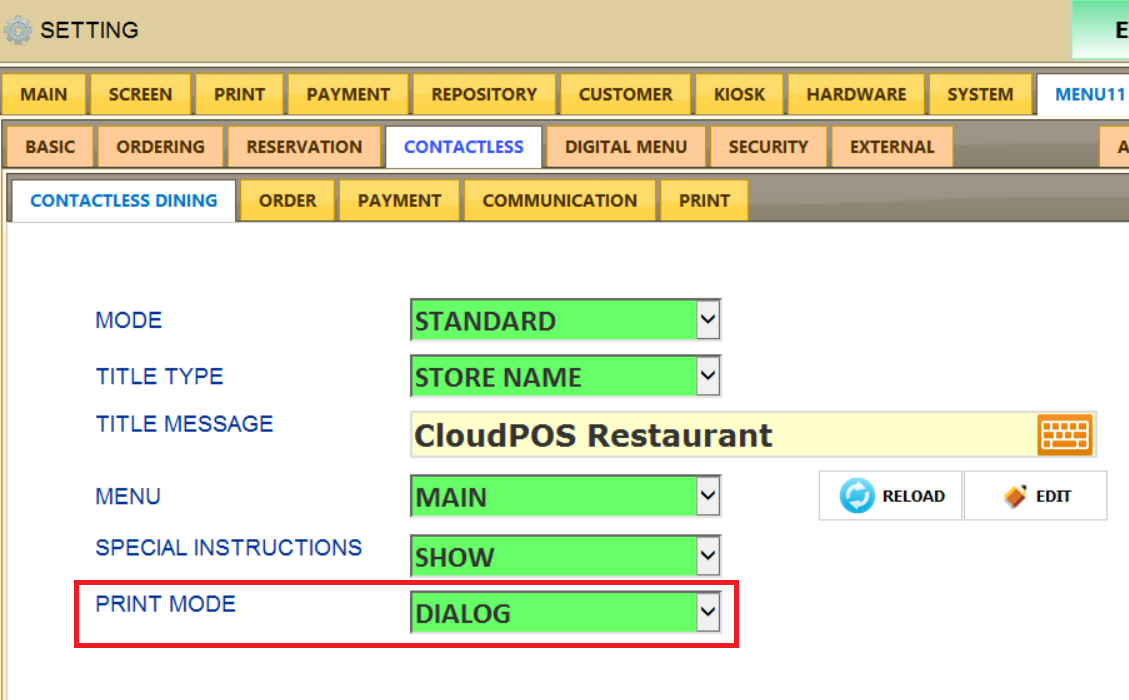This screenshot has width=1129, height=700.
Task: Switch to the MAIN top tab
Action: (x=44, y=94)
